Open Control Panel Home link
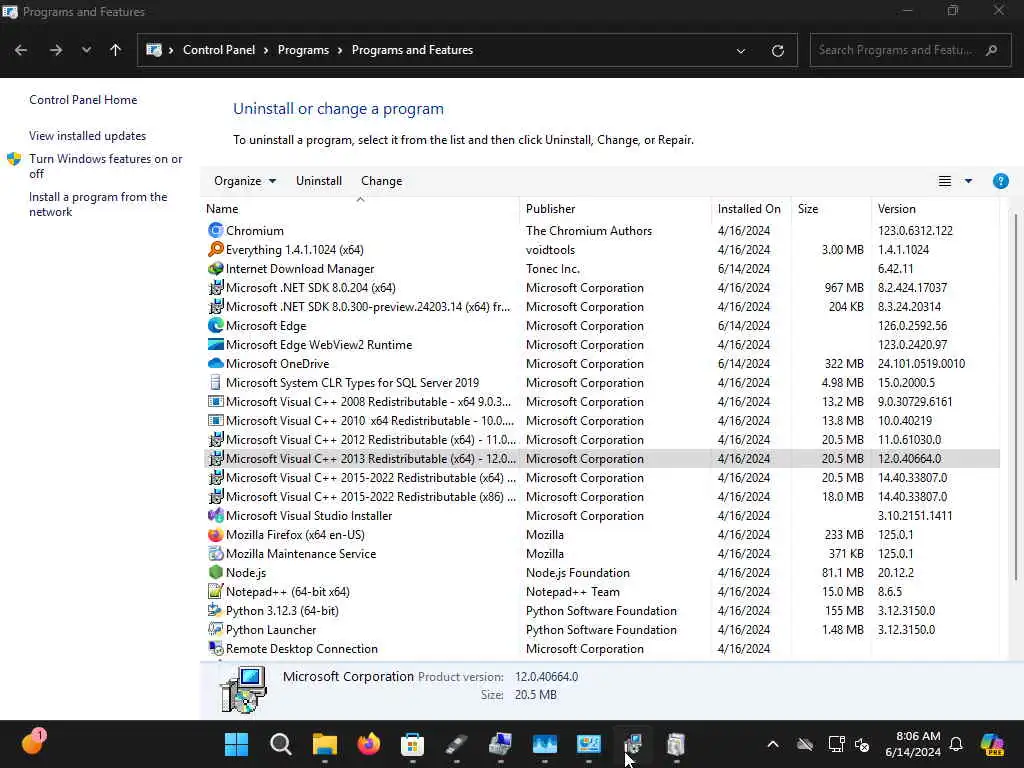Viewport: 1024px width, 768px height. (83, 100)
